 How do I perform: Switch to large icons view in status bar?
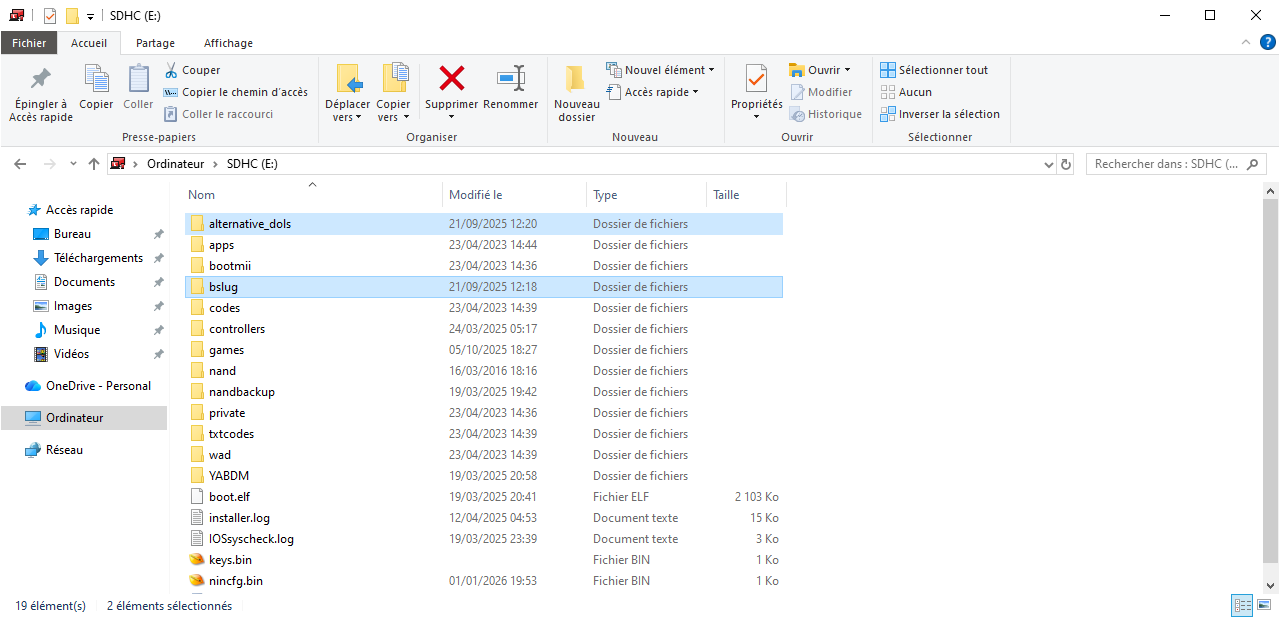[x=1264, y=606]
